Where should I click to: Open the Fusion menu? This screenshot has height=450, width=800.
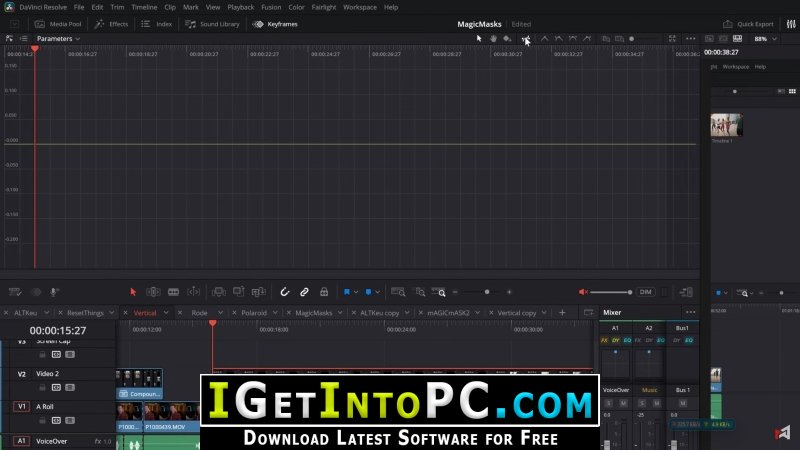pyautogui.click(x=271, y=7)
